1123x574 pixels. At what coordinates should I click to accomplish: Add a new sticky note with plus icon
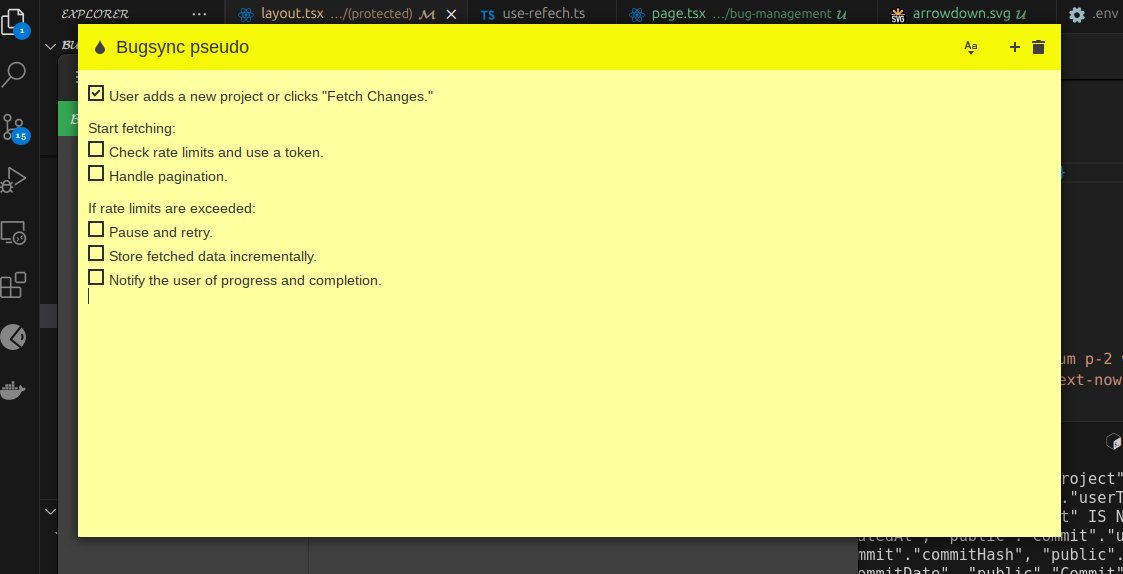point(1014,47)
